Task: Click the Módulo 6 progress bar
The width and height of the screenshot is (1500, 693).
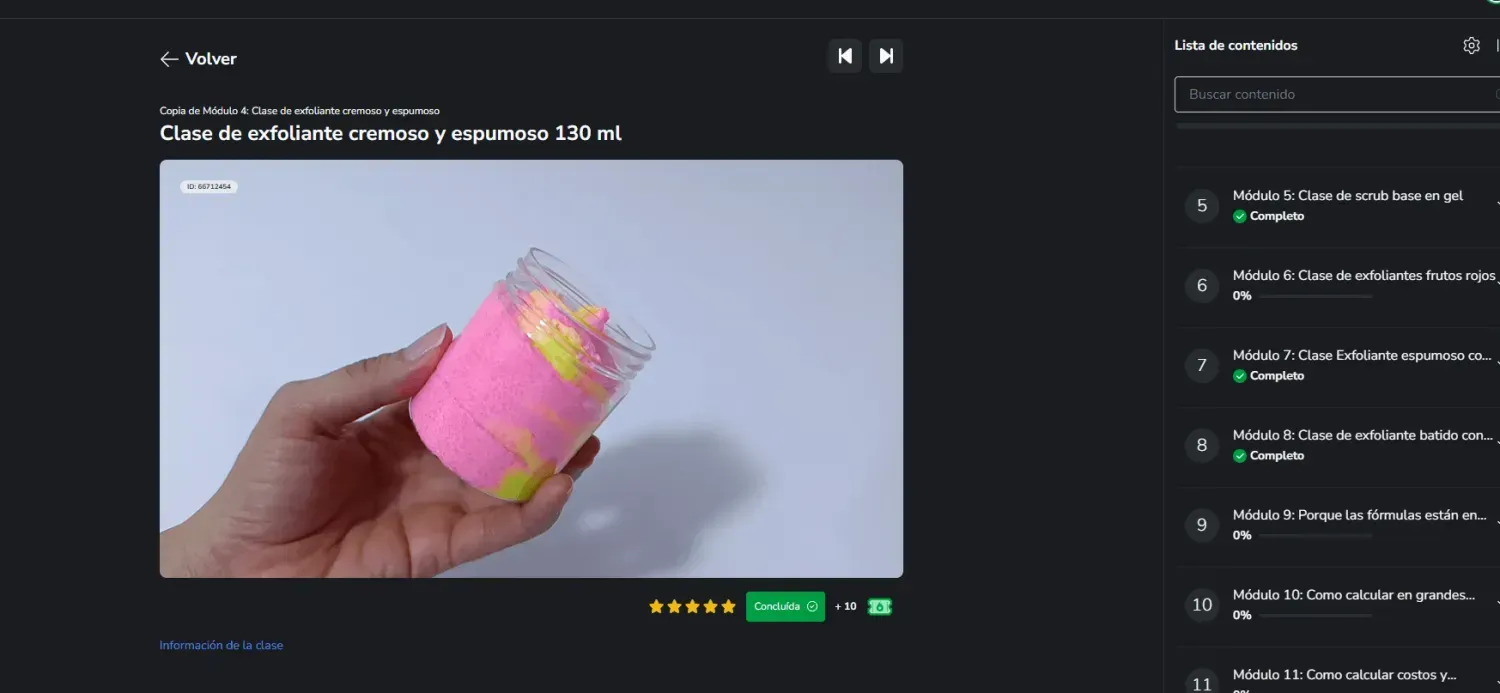Action: click(x=1316, y=296)
